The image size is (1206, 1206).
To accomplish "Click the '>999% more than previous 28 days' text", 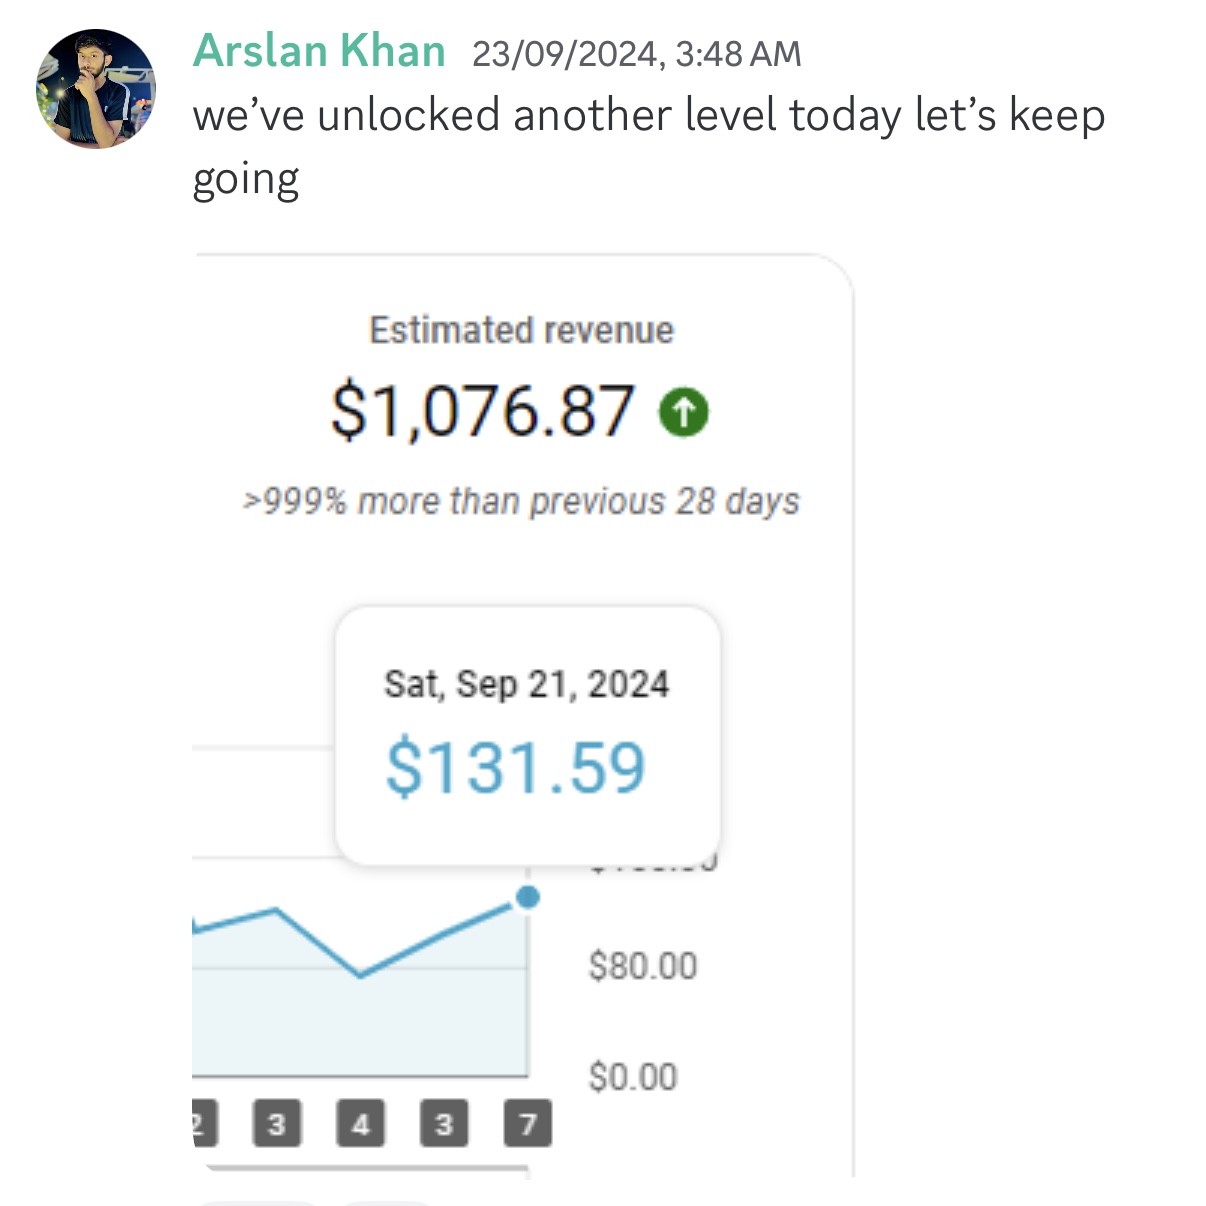I will [x=522, y=501].
